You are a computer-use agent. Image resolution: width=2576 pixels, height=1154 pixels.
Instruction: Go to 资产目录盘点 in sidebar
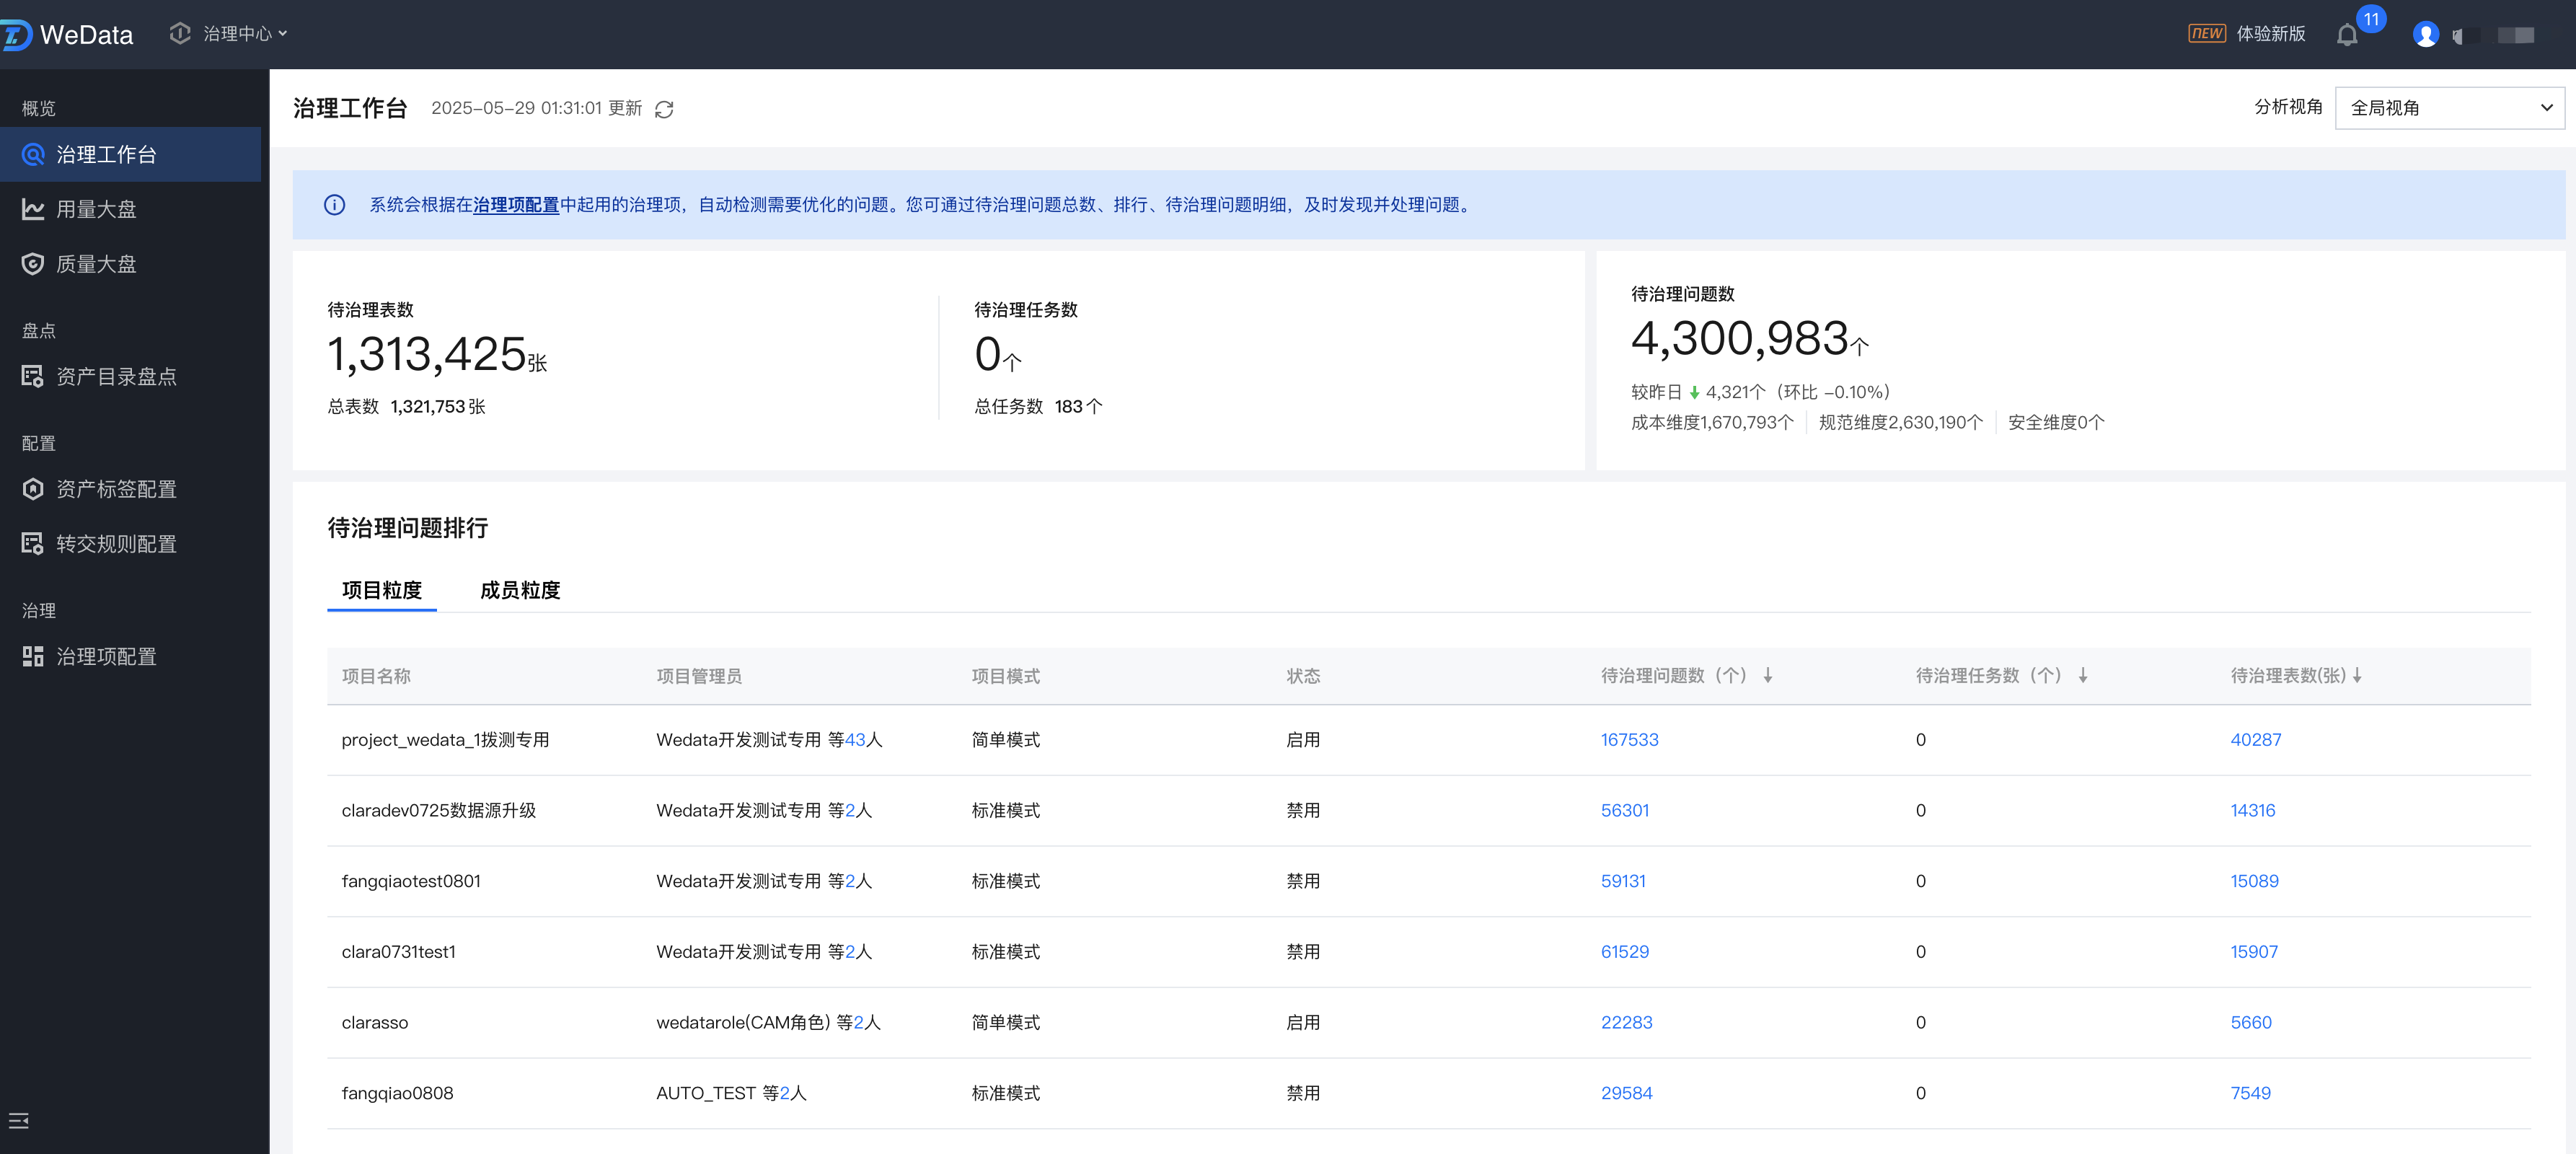[x=116, y=376]
